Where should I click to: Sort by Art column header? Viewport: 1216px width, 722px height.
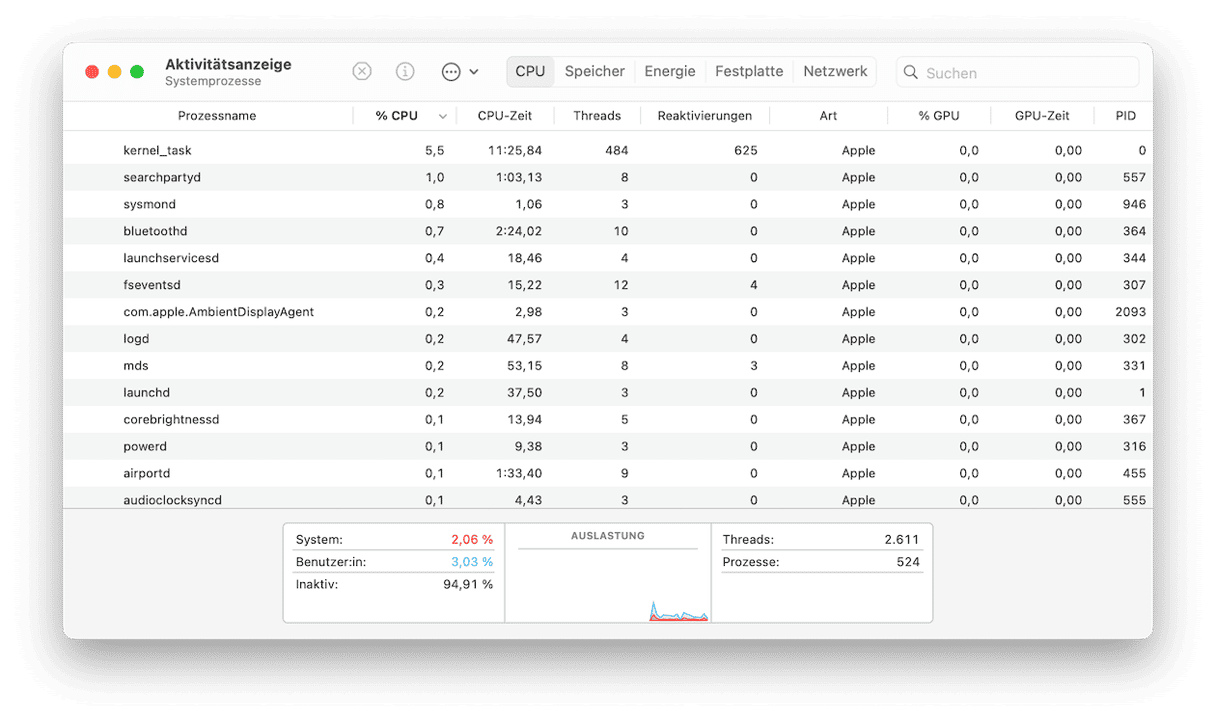tap(828, 115)
